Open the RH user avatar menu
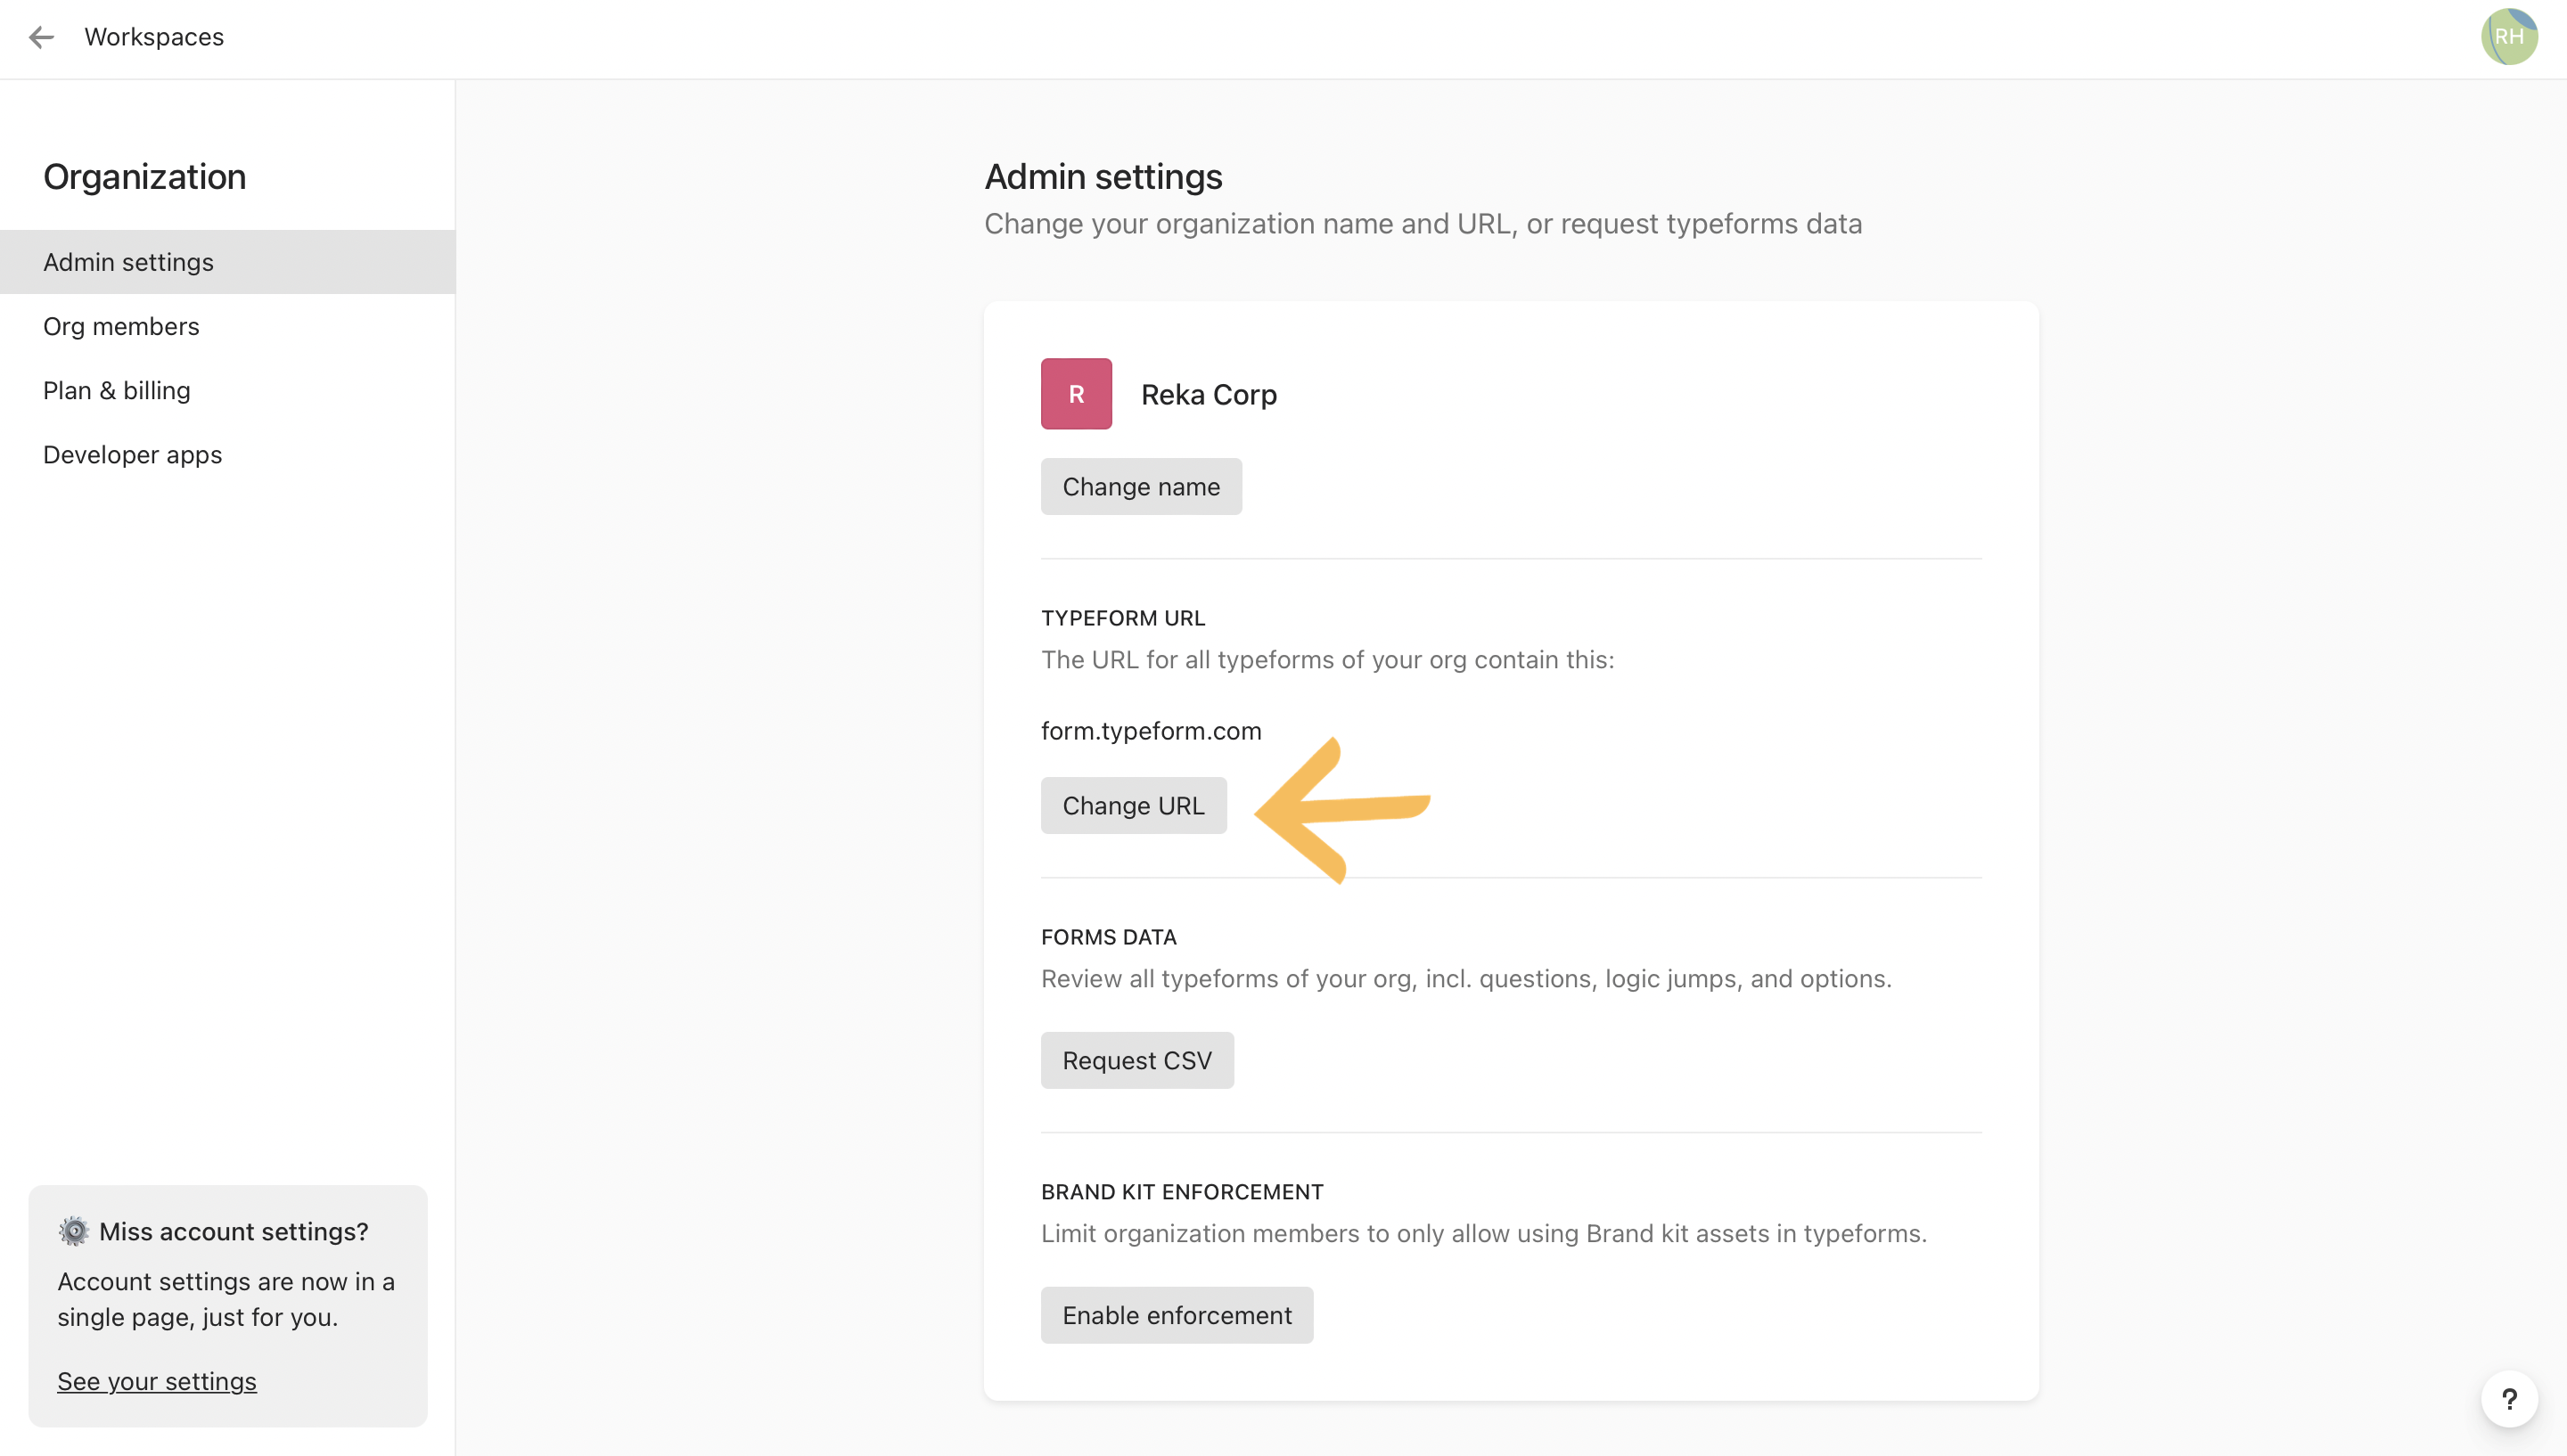The height and width of the screenshot is (1456, 2567). coord(2508,37)
